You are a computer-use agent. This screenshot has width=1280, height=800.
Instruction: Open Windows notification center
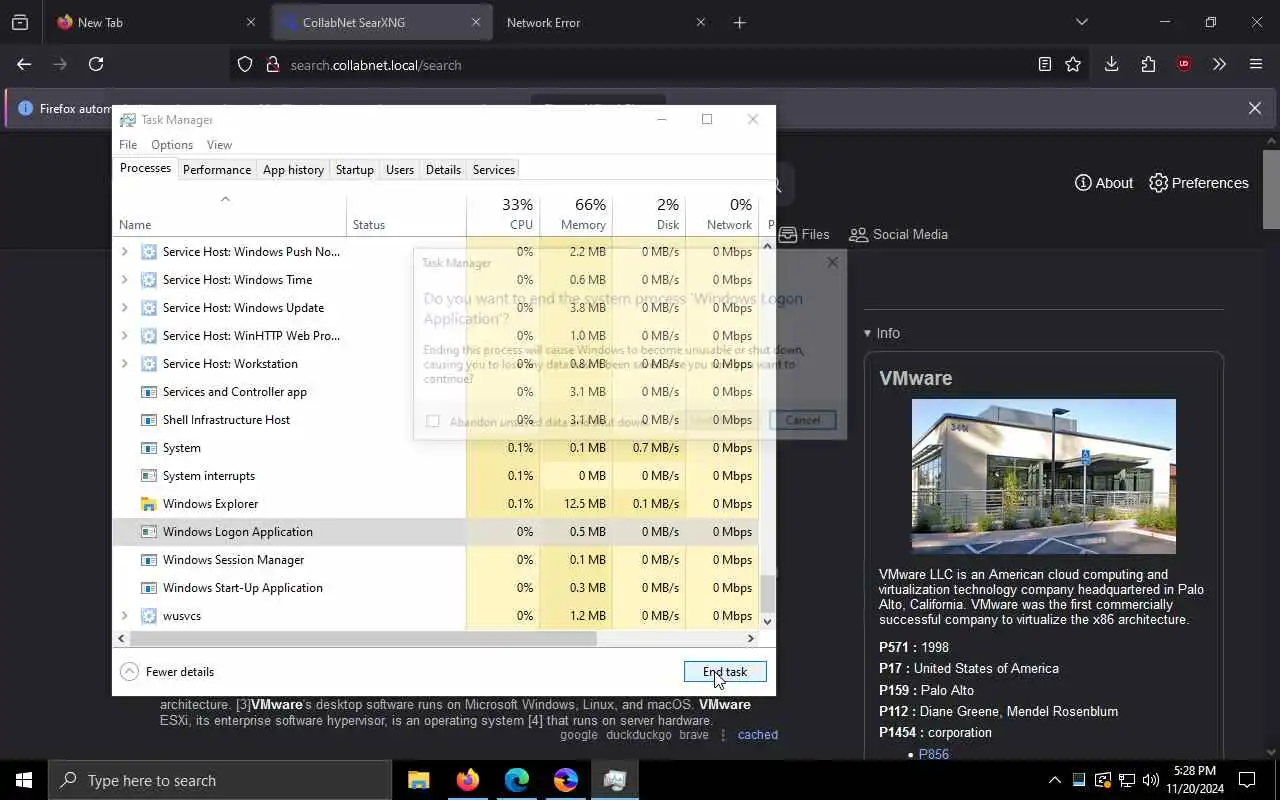click(1247, 780)
